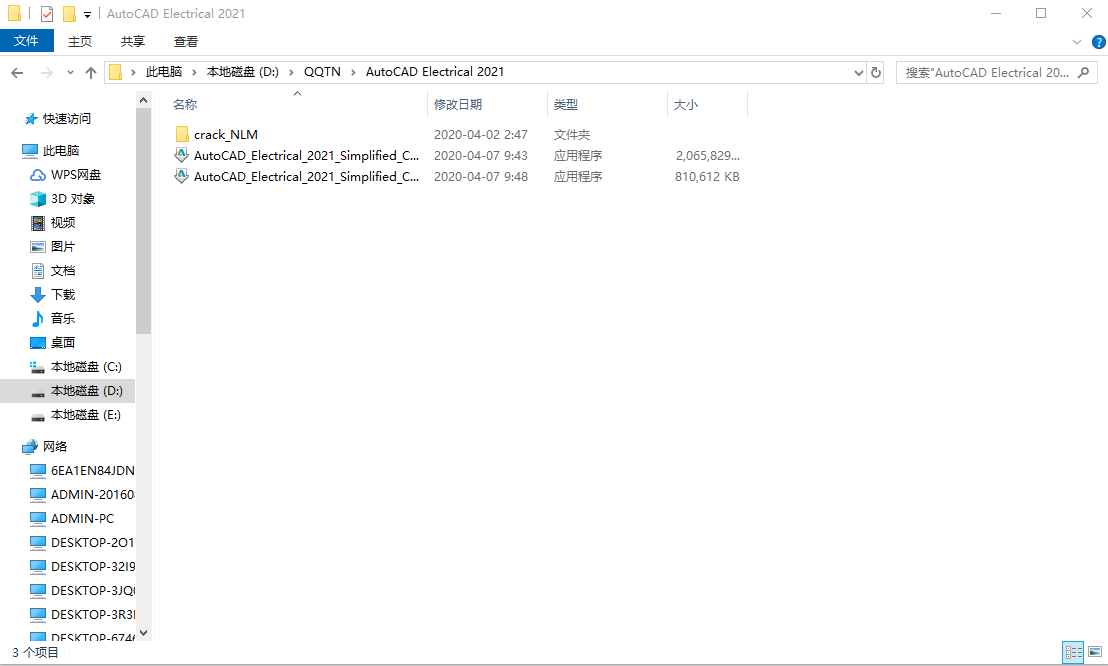The height and width of the screenshot is (666, 1108).
Task: Click properties icon in quick access toolbar
Action: pyautogui.click(x=47, y=13)
